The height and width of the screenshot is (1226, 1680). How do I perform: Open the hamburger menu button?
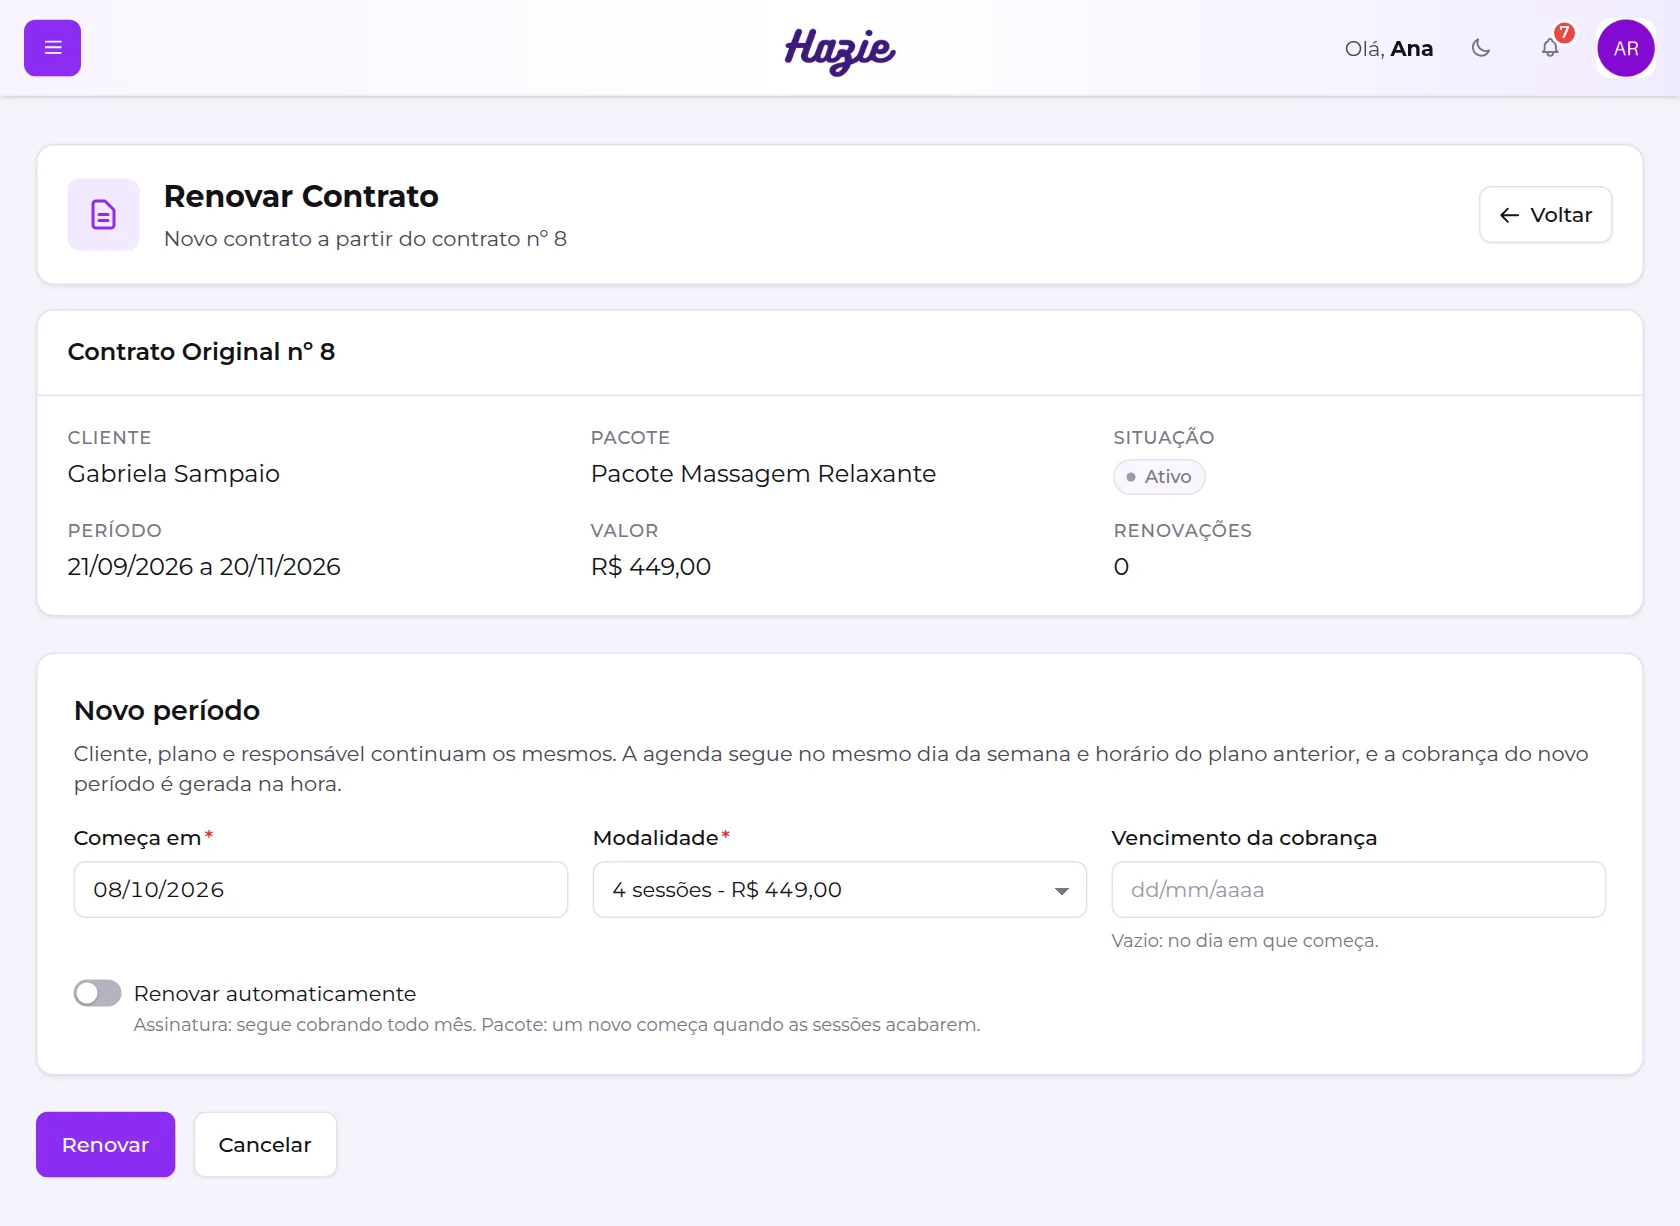point(52,48)
